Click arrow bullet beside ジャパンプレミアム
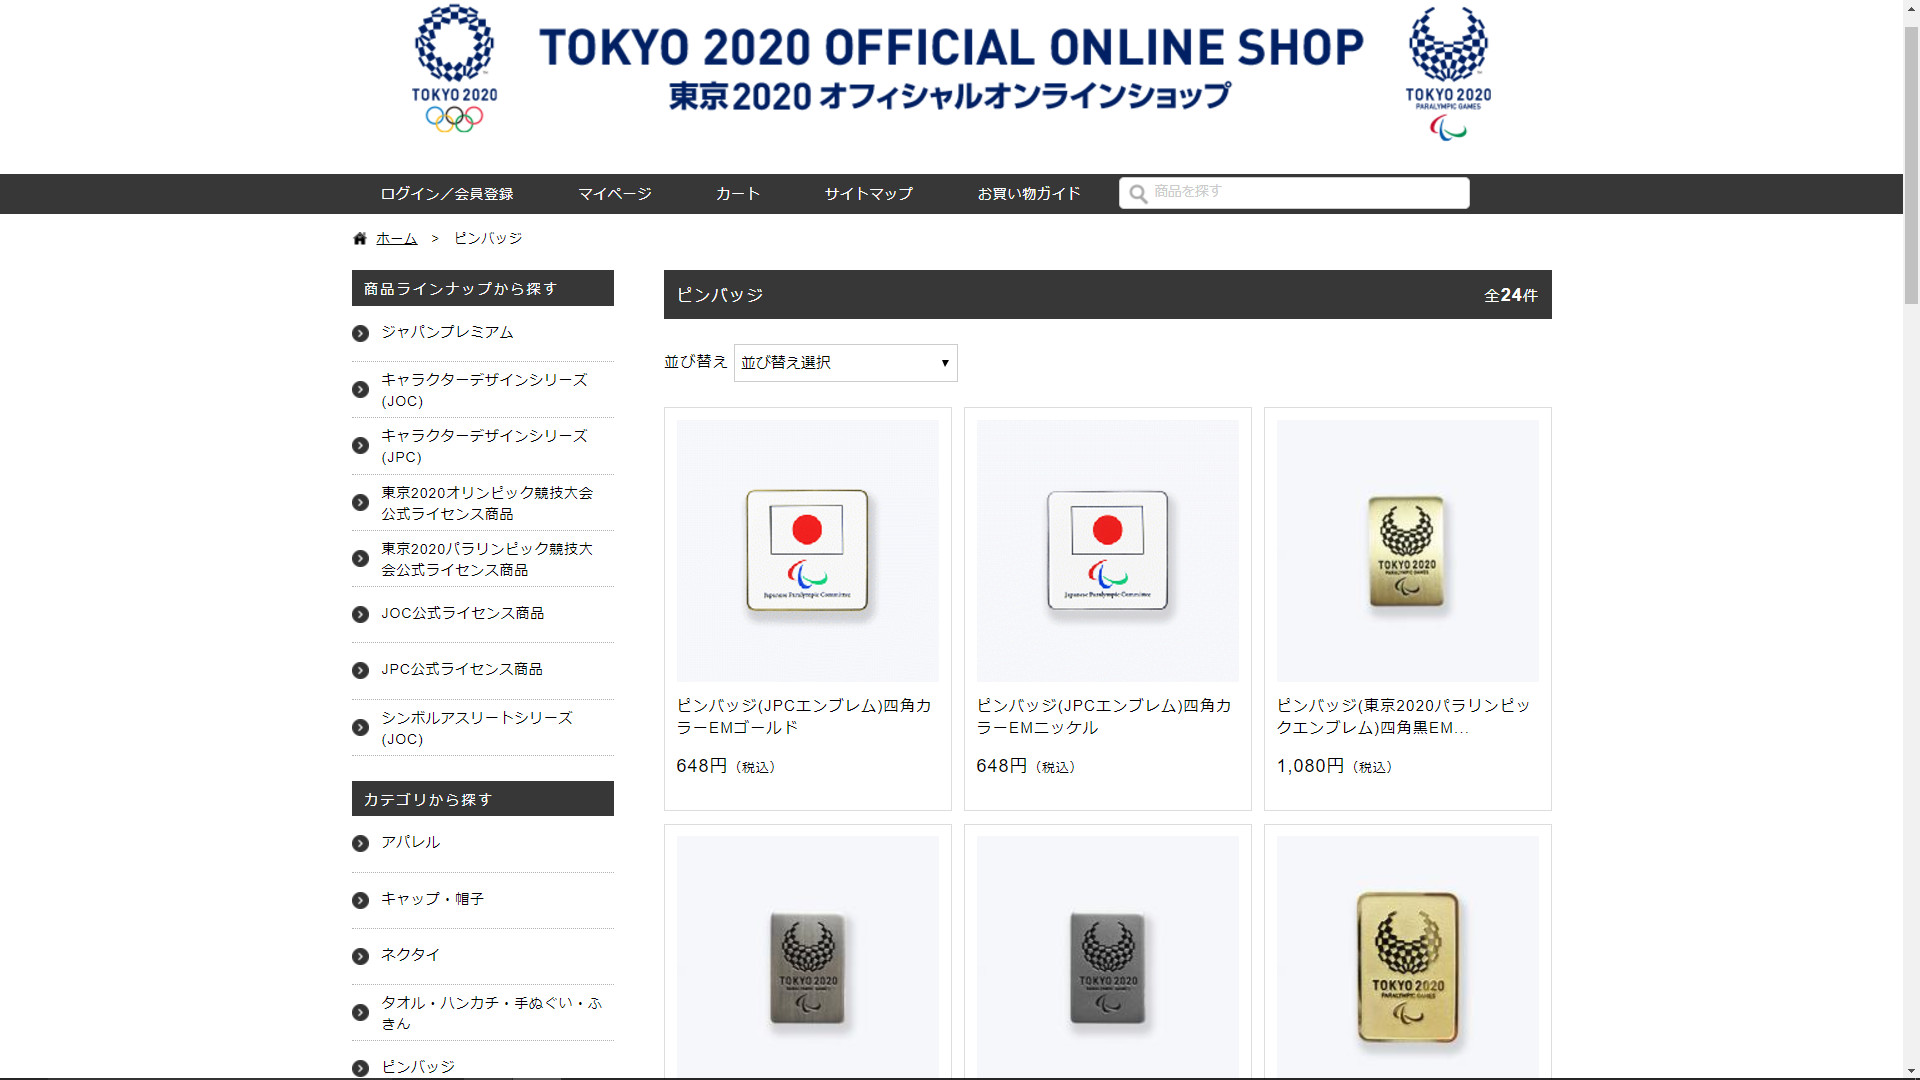Viewport: 1920px width, 1080px height. click(x=361, y=334)
